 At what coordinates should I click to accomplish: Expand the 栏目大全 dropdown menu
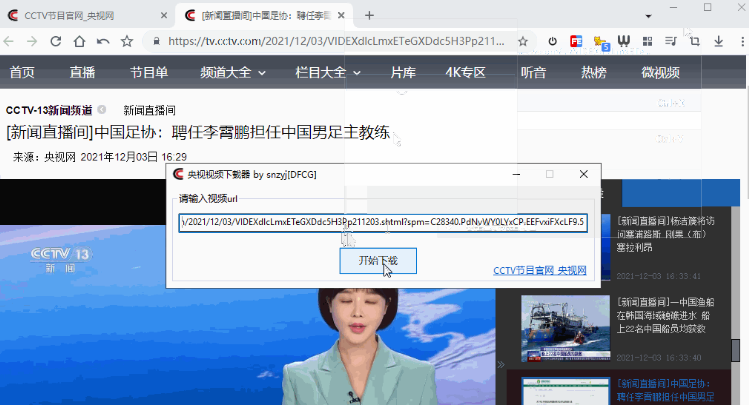click(x=328, y=72)
